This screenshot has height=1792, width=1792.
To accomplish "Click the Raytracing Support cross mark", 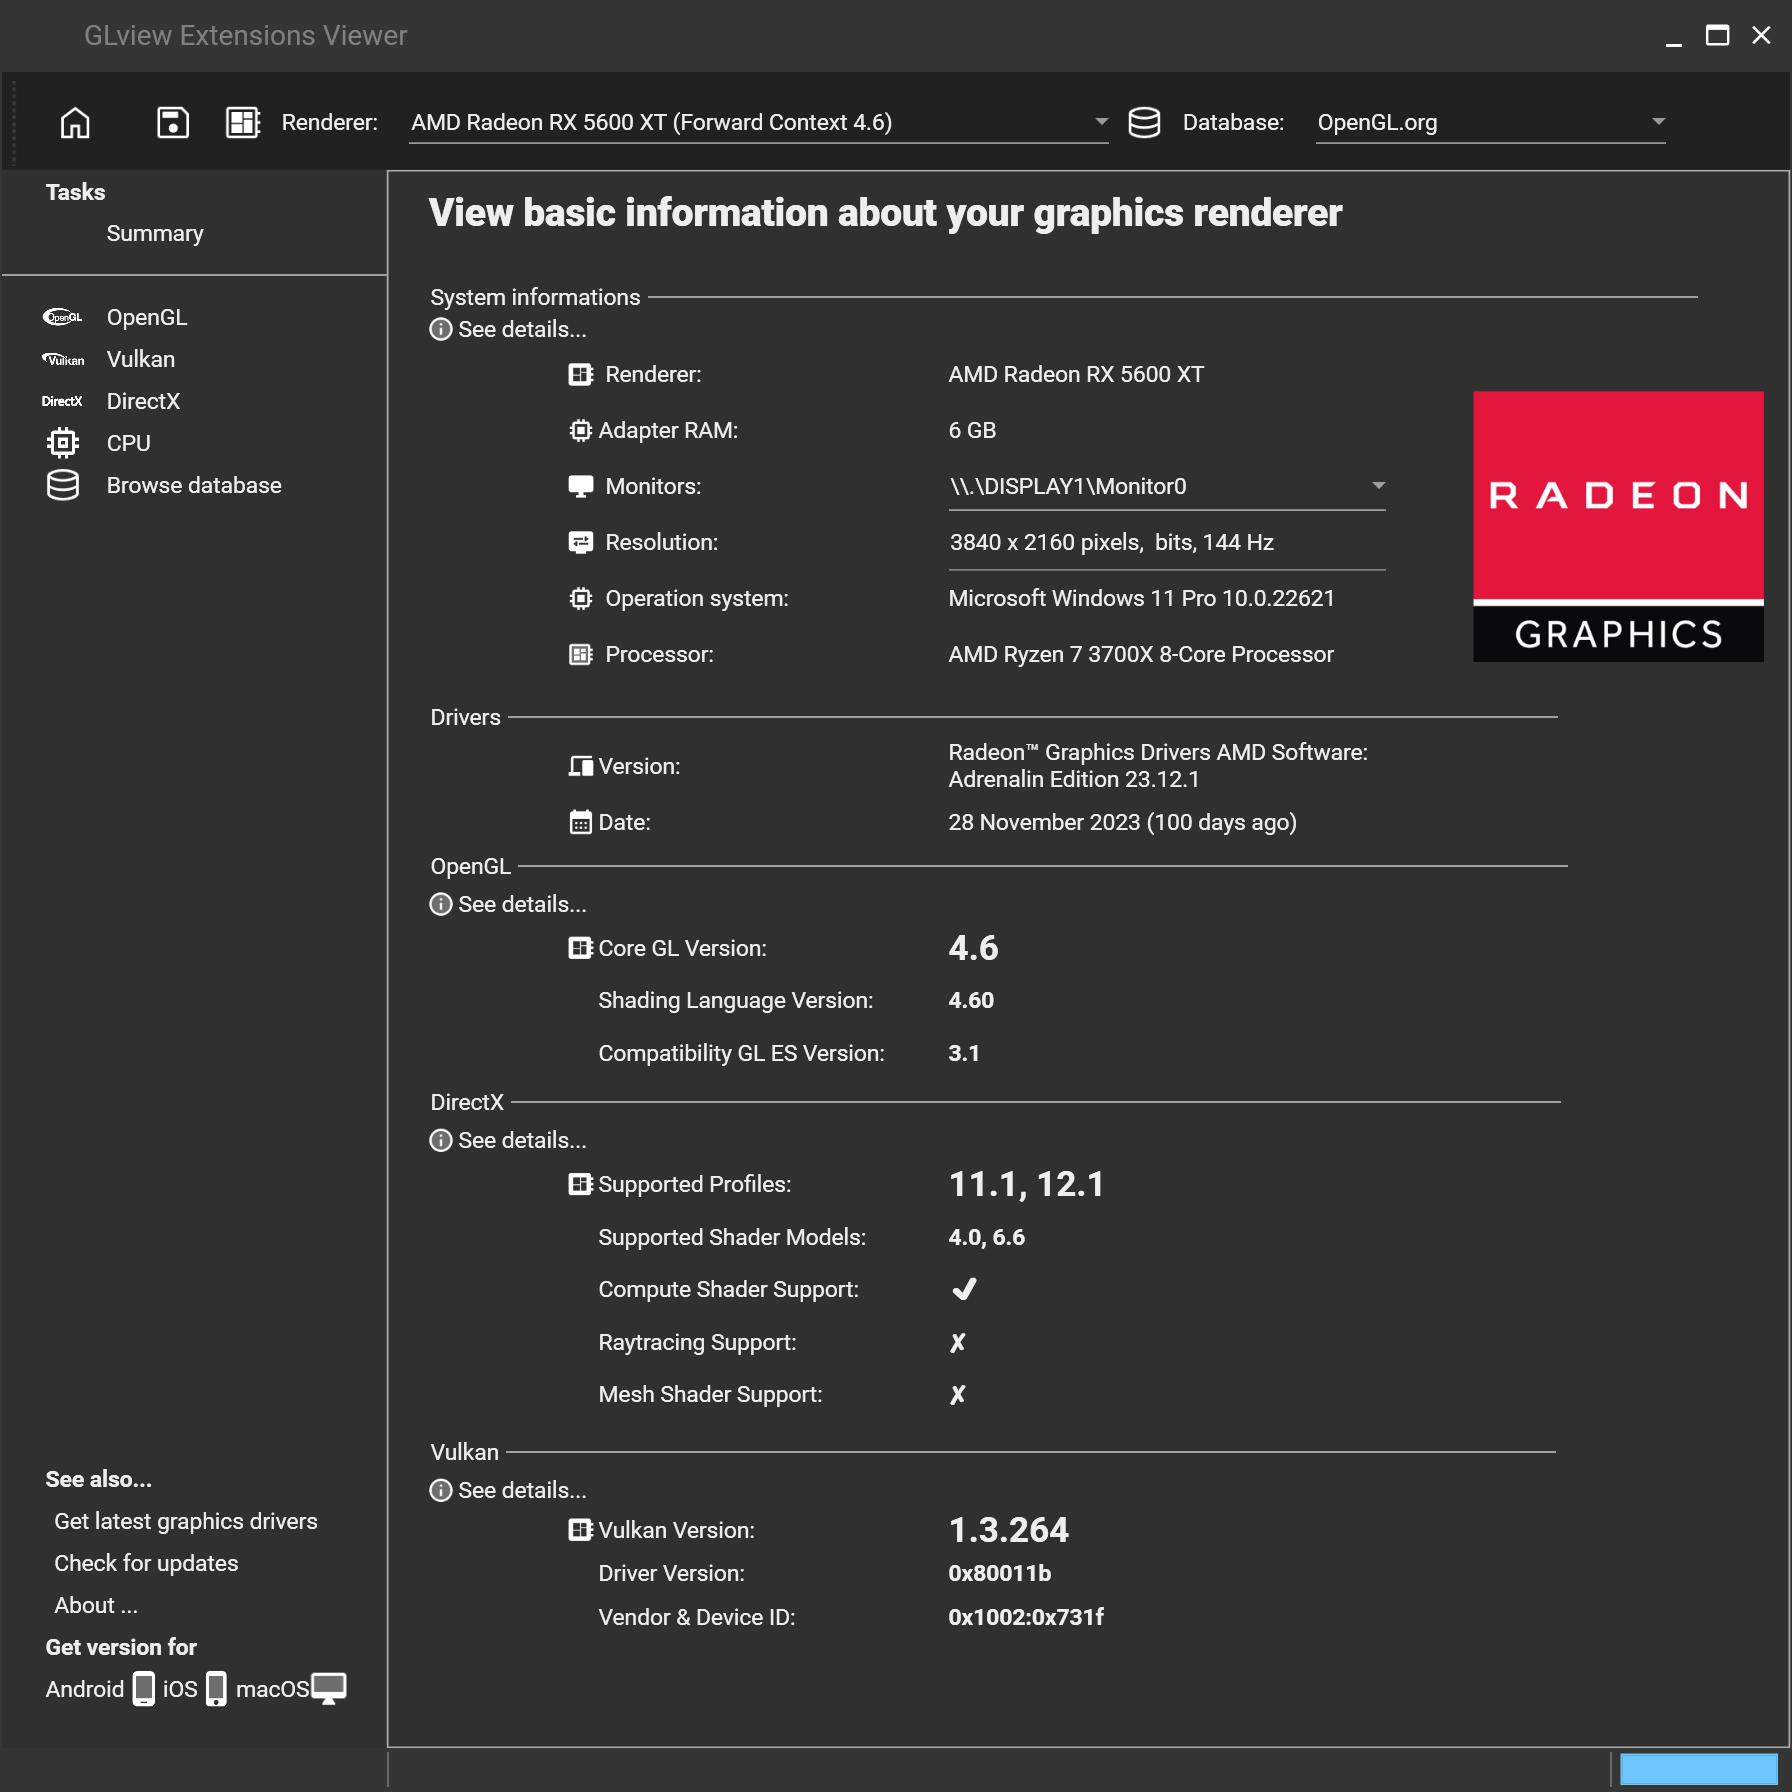I will point(958,1343).
